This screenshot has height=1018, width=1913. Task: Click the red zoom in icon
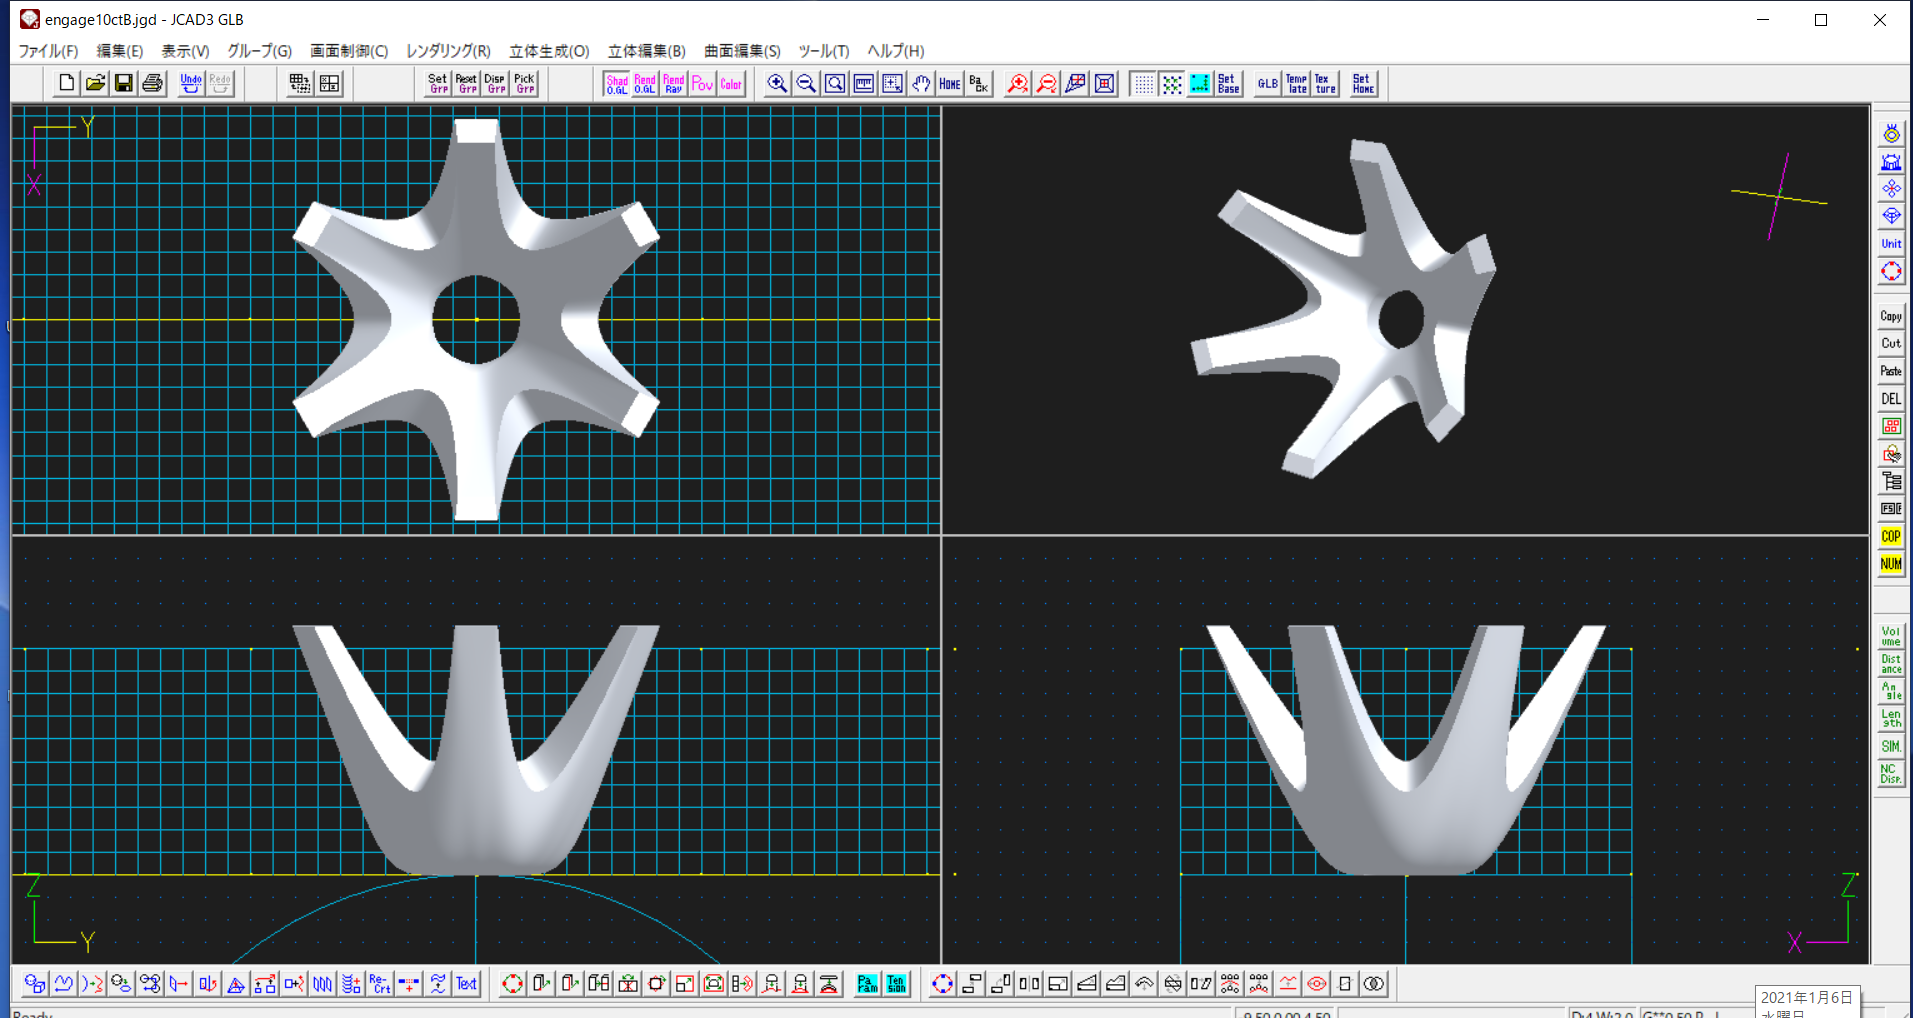[1018, 83]
